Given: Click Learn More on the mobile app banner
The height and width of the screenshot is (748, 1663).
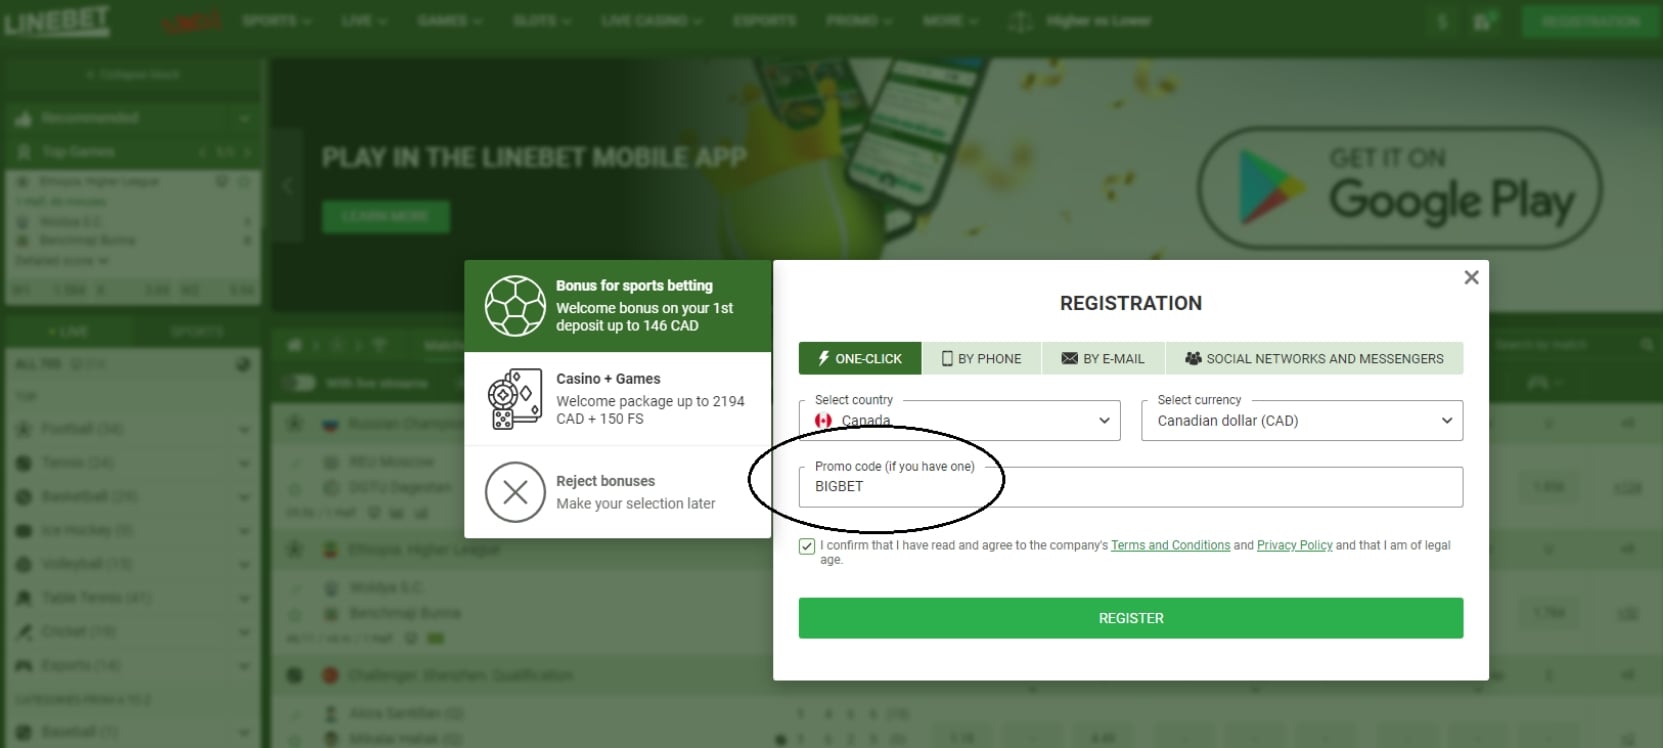Looking at the screenshot, I should (385, 216).
